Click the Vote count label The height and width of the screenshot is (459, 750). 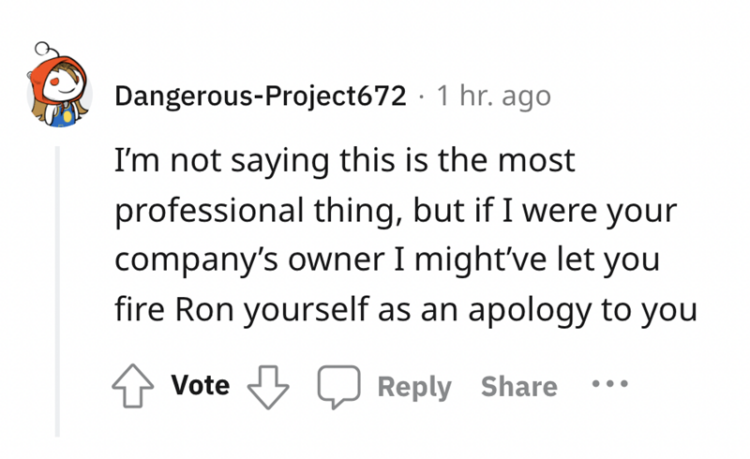200,385
